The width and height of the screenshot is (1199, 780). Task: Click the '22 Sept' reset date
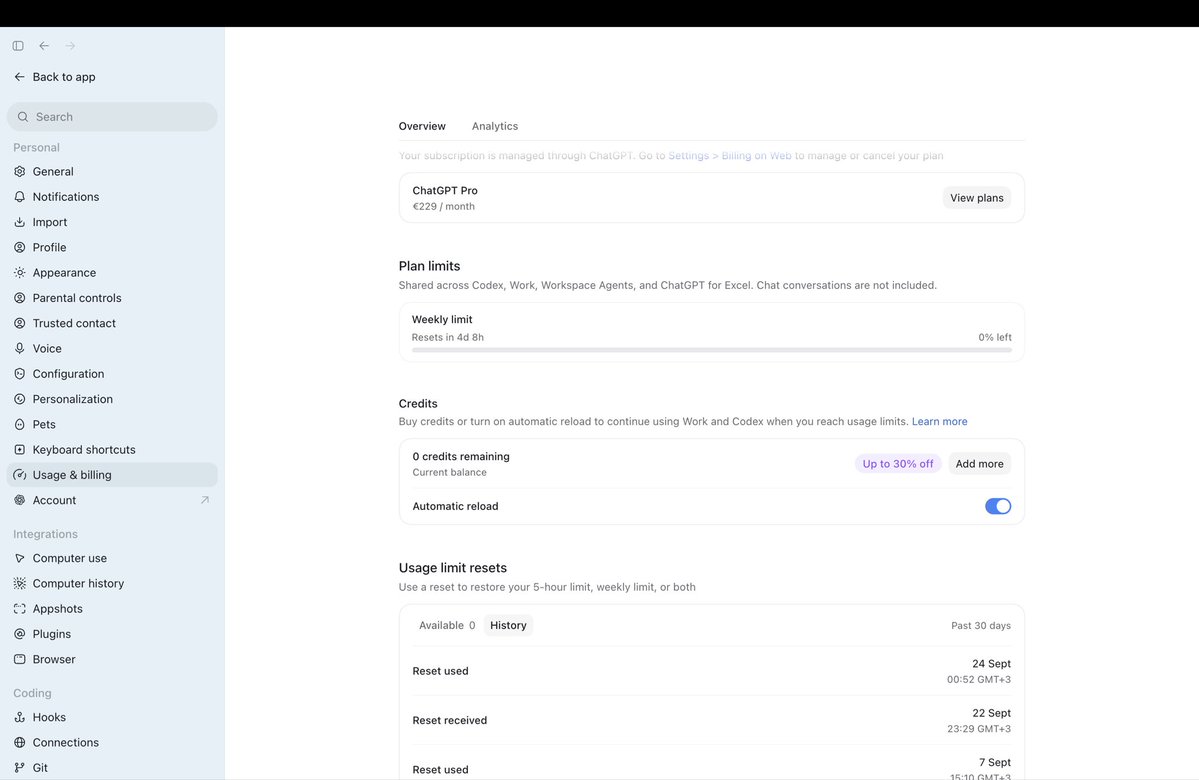(991, 713)
